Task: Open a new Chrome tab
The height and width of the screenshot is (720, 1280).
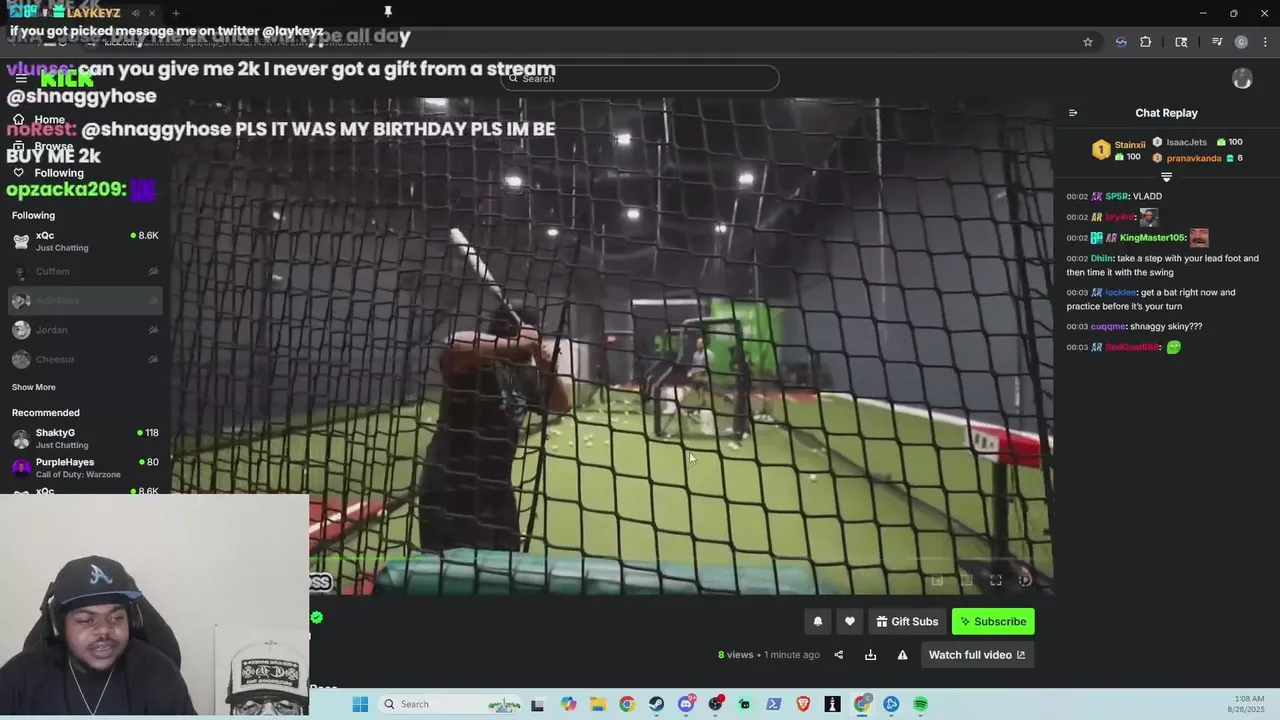Action: pos(176,13)
